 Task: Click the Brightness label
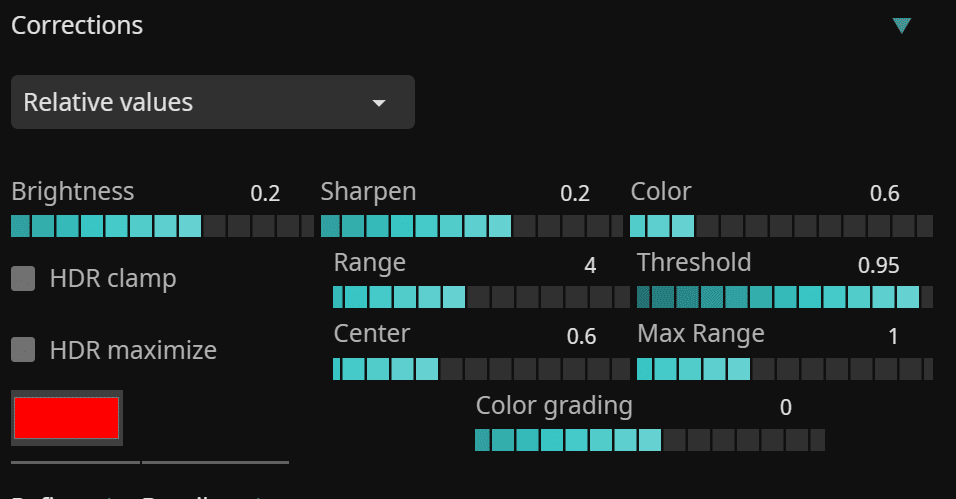click(73, 192)
